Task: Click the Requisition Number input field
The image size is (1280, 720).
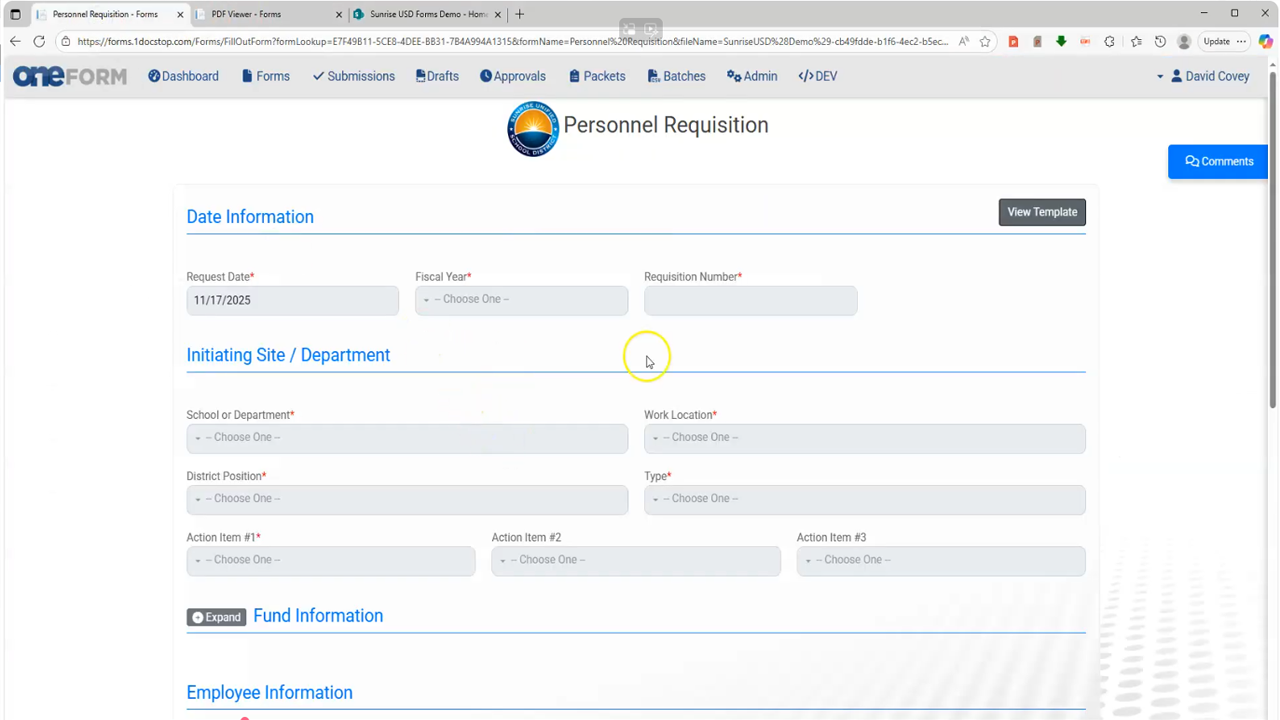Action: pos(750,301)
